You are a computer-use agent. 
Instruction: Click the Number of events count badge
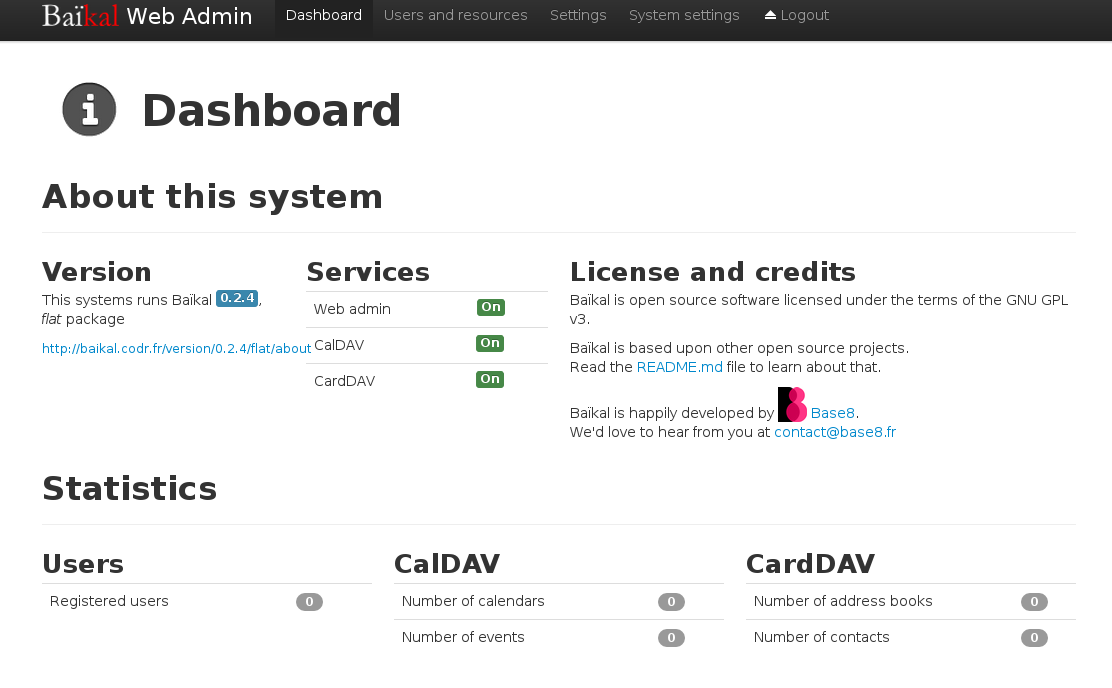672,638
